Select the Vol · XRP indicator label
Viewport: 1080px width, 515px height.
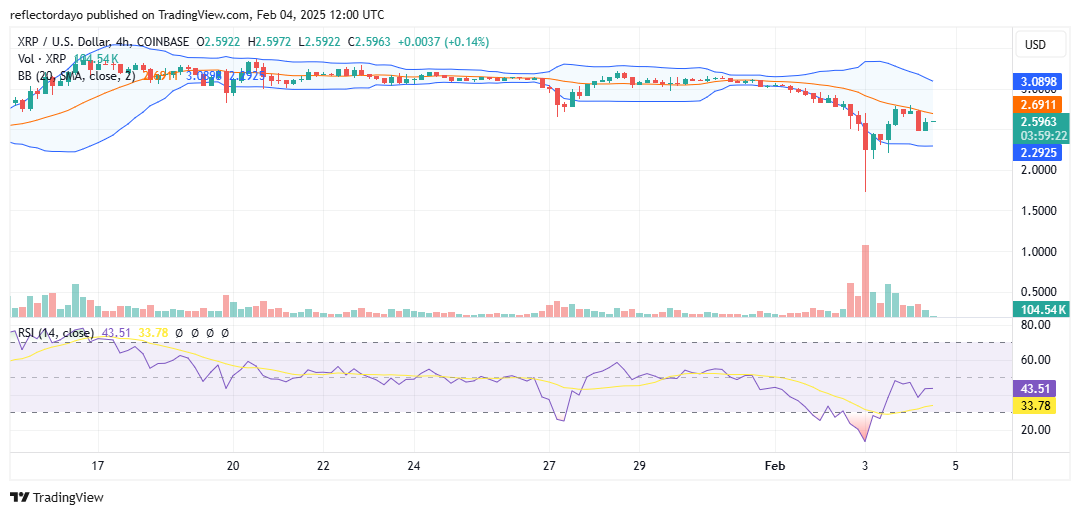click(x=42, y=59)
